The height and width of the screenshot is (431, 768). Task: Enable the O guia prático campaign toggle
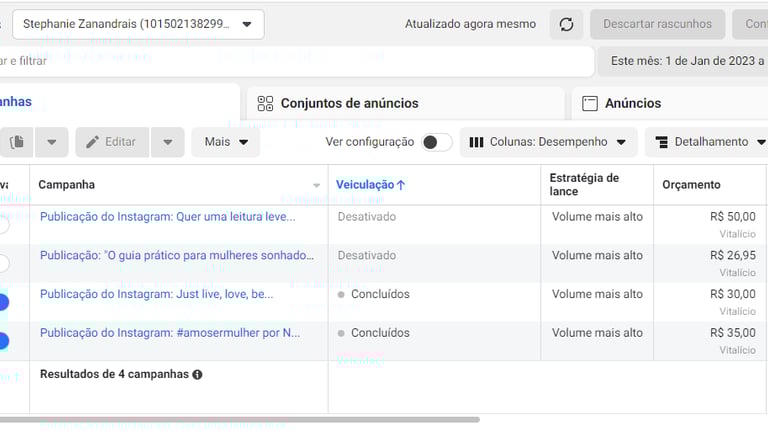tap(3, 263)
